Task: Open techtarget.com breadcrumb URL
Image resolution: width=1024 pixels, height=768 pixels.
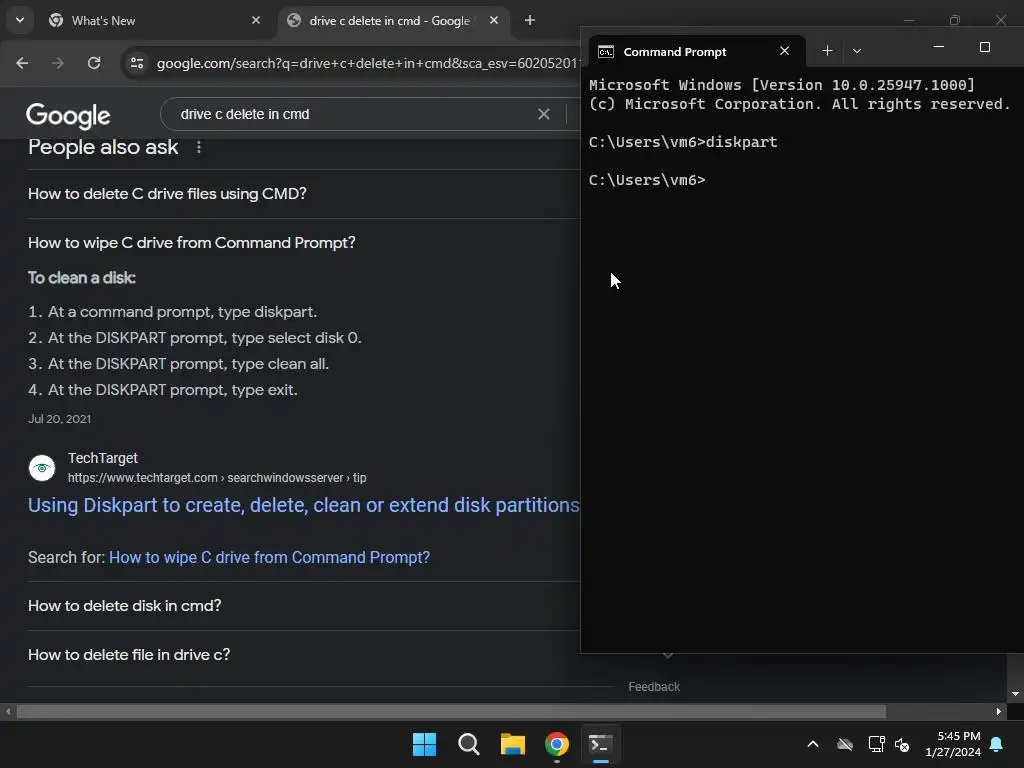Action: (217, 478)
